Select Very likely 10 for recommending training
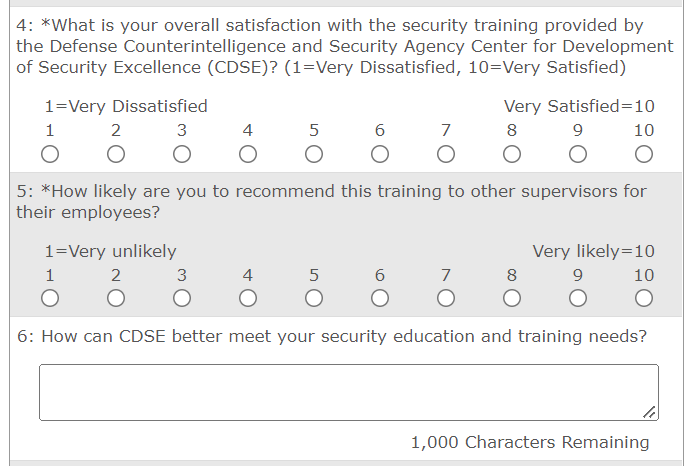The width and height of the screenshot is (689, 466). [x=644, y=298]
